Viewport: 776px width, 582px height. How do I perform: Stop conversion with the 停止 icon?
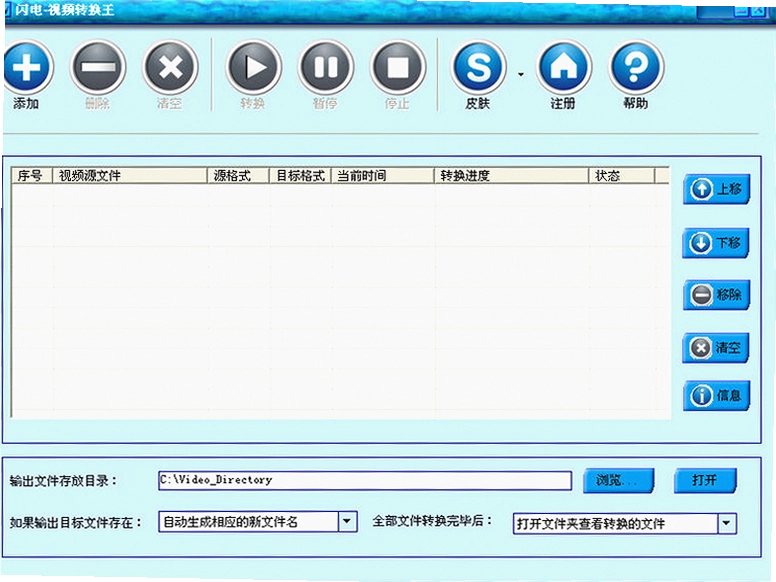398,67
